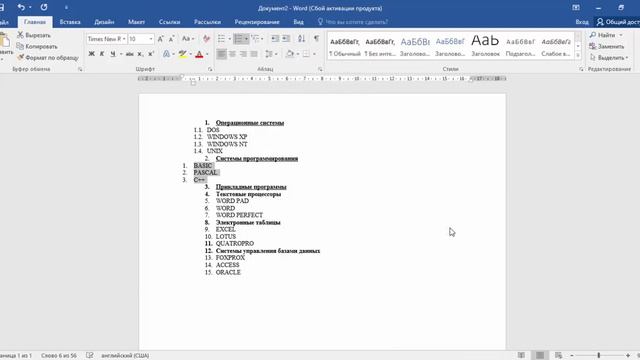This screenshot has width=640, height=360.
Task: Sort the selected text alphabetically
Action: (x=301, y=39)
